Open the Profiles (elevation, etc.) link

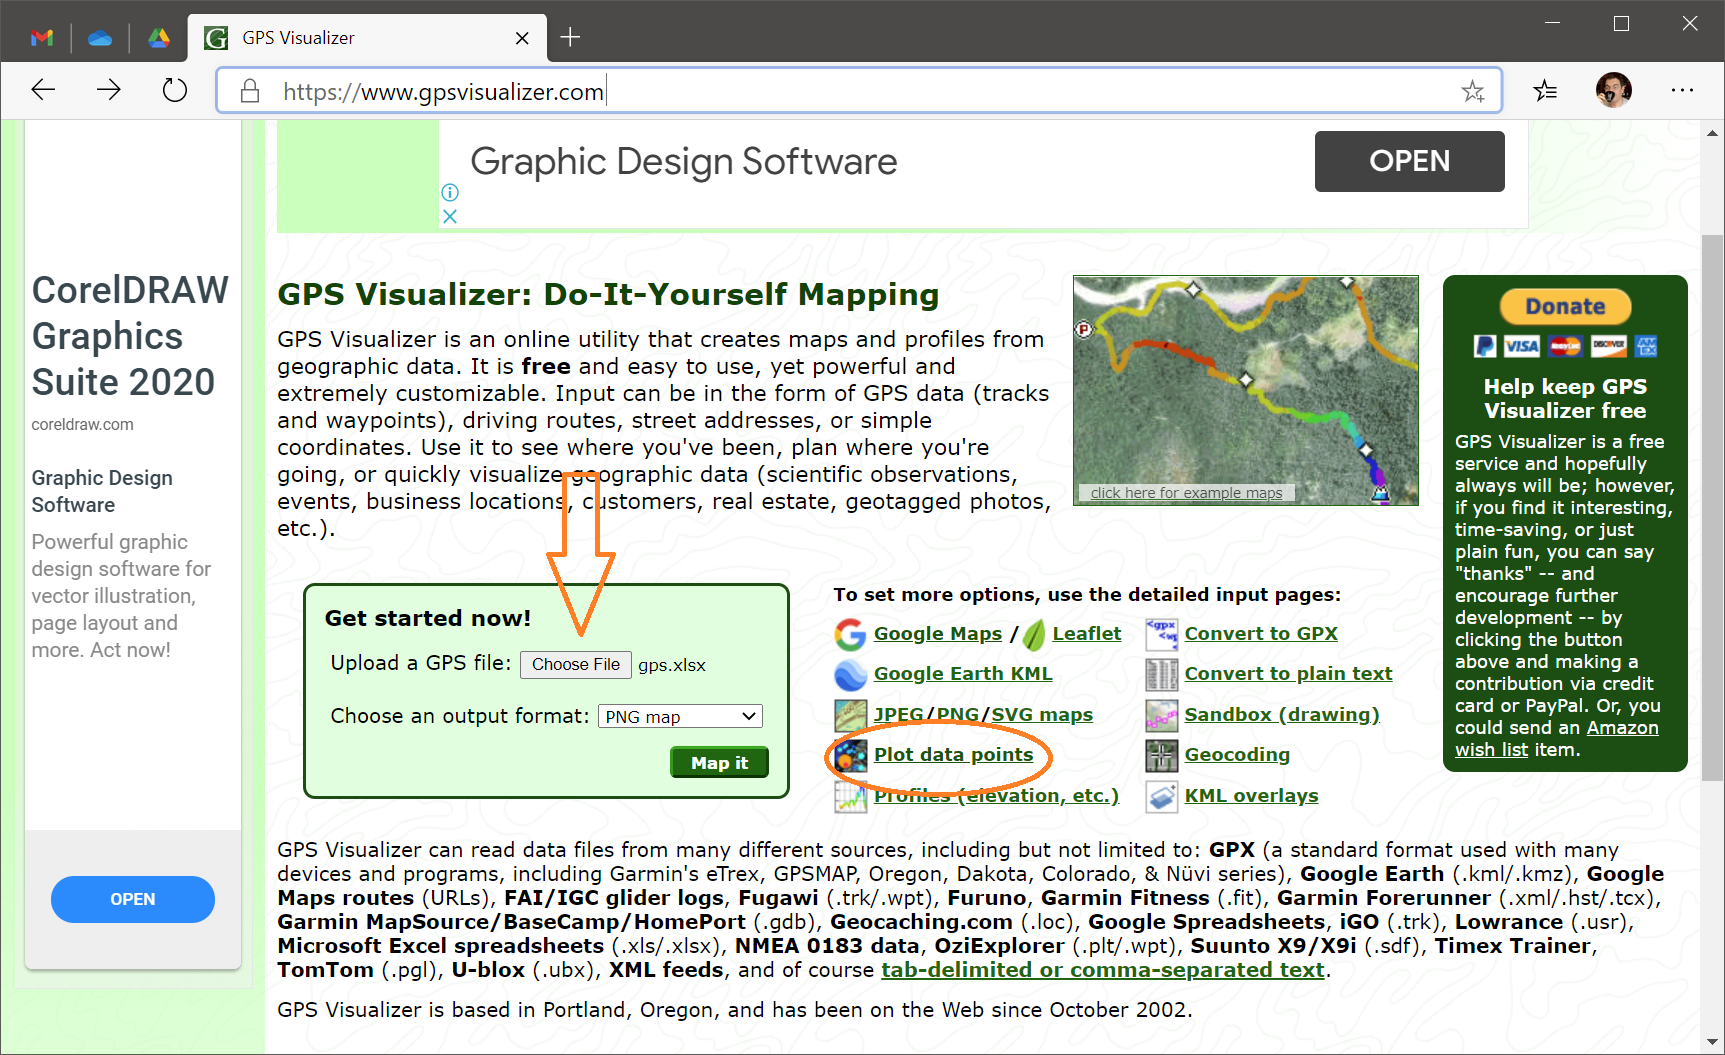[996, 796]
